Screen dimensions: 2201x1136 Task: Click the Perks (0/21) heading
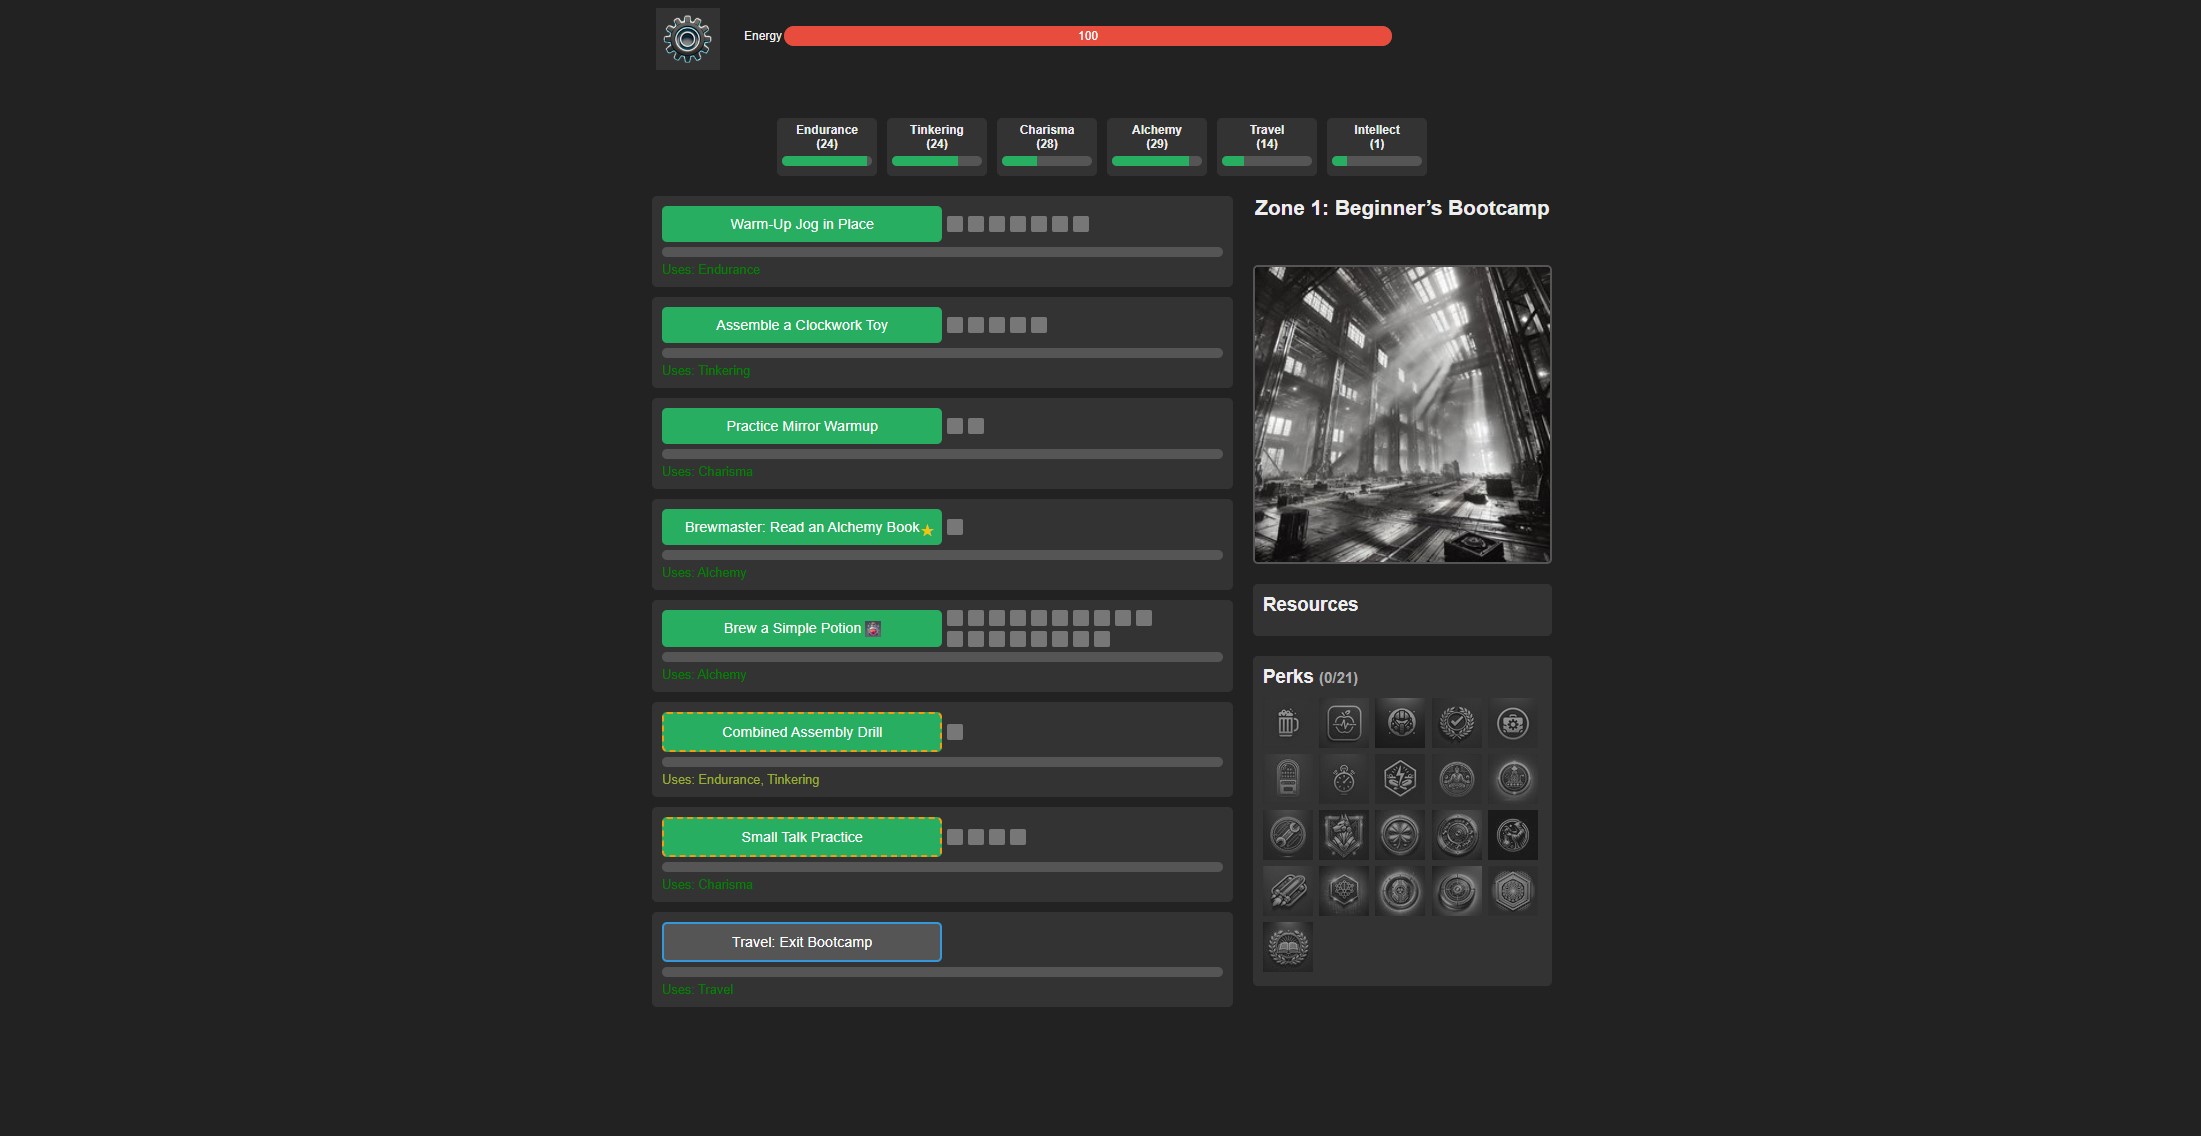1310,677
